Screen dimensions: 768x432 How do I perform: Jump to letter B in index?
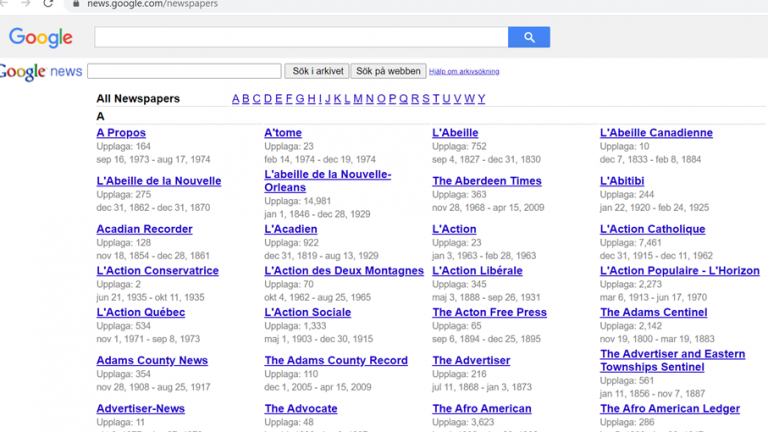246,98
